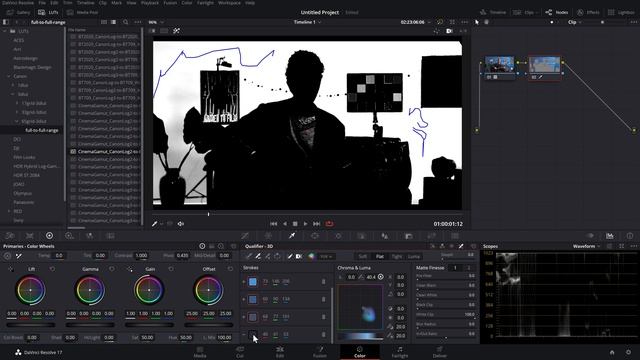Screen dimensions: 640x360
Task: Switch LUT browser to list view
Action: point(113,22)
